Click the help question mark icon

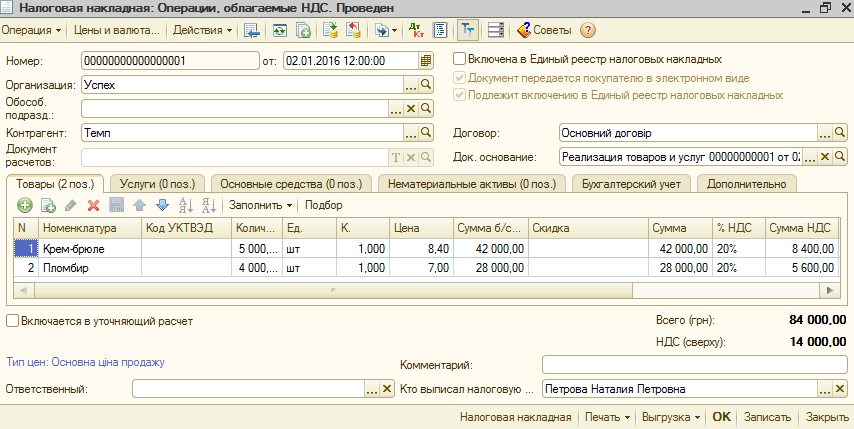click(587, 30)
